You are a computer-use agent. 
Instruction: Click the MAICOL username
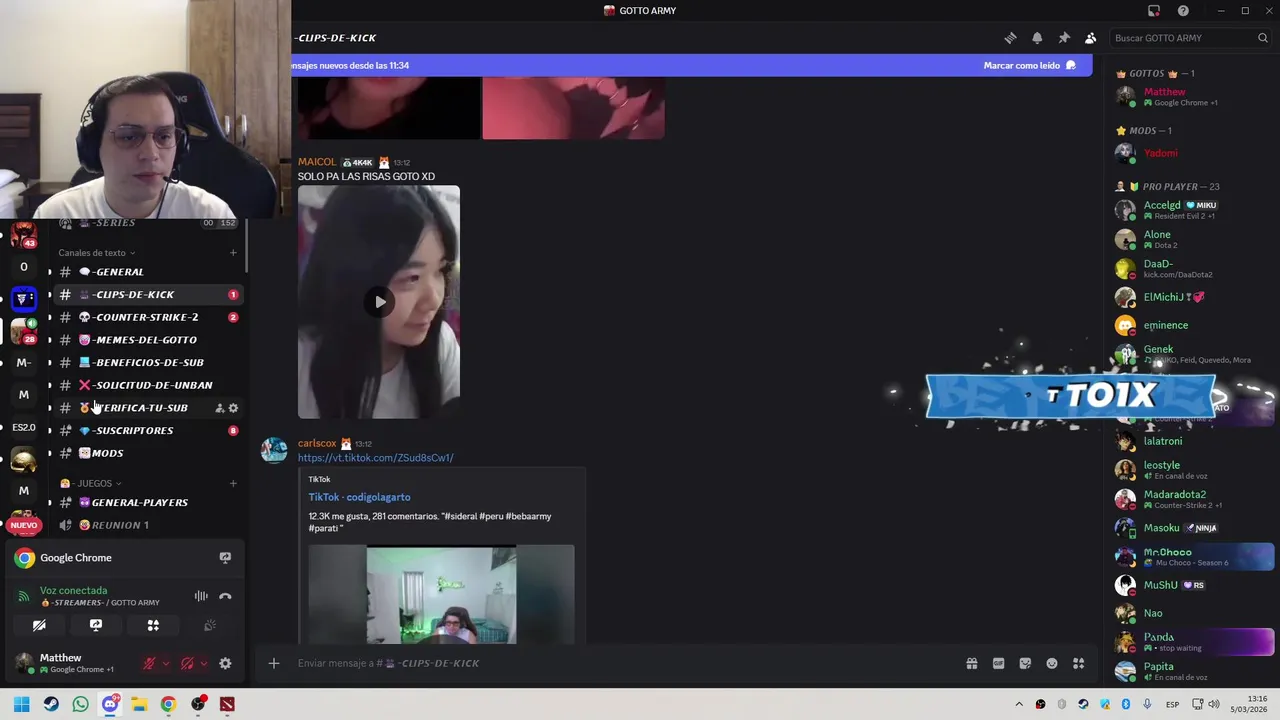(x=317, y=162)
